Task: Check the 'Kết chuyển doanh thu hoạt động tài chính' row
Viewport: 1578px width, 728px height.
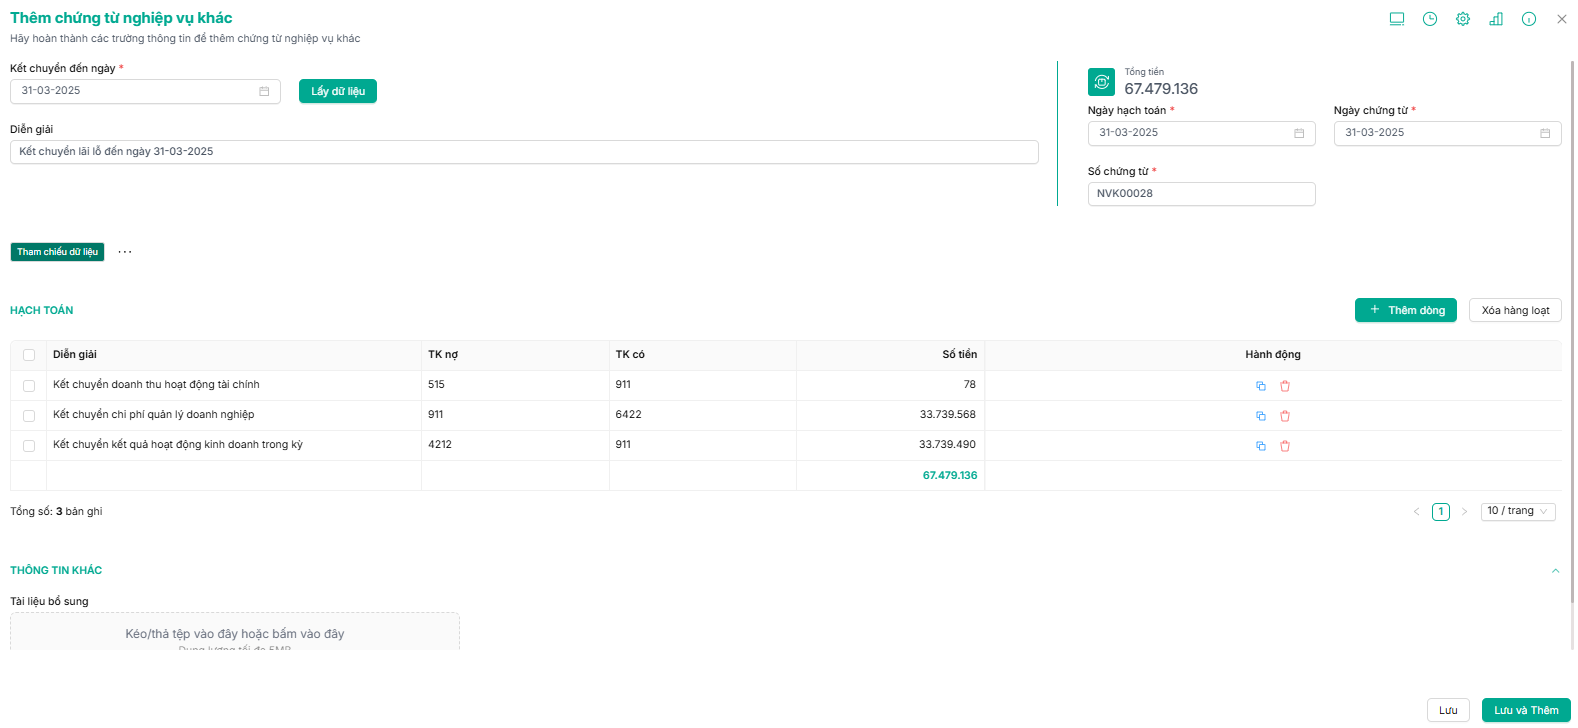Action: click(29, 386)
